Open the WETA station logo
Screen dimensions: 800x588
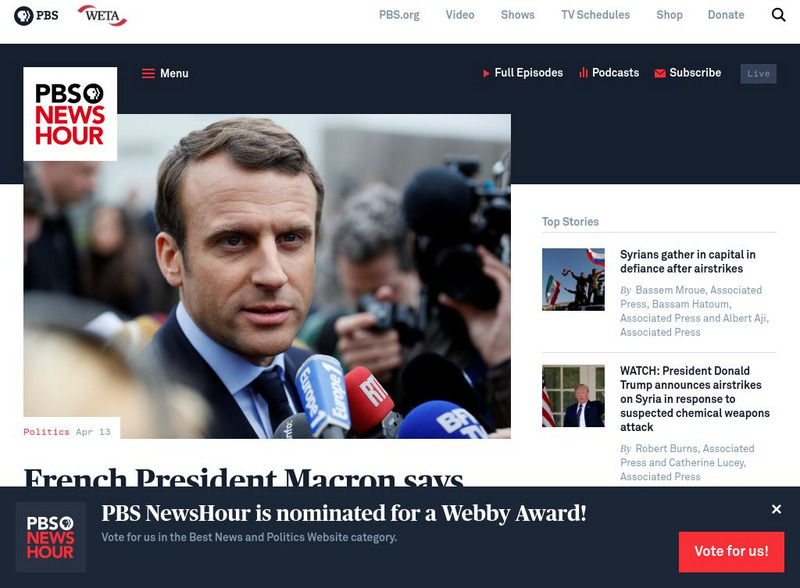coord(103,15)
